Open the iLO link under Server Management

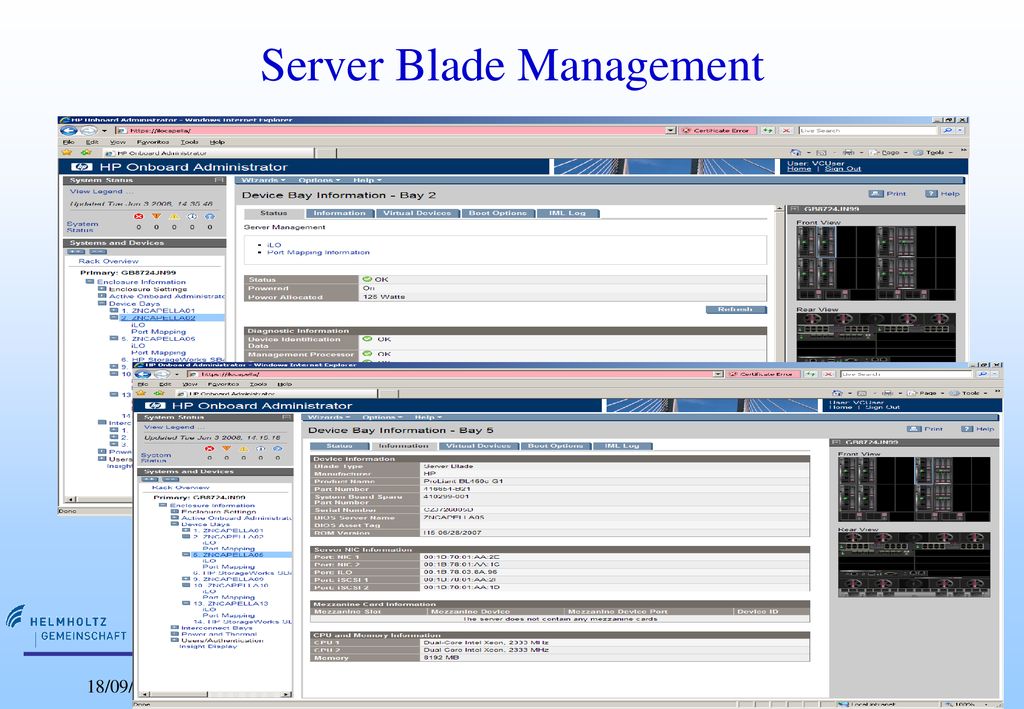(x=274, y=245)
